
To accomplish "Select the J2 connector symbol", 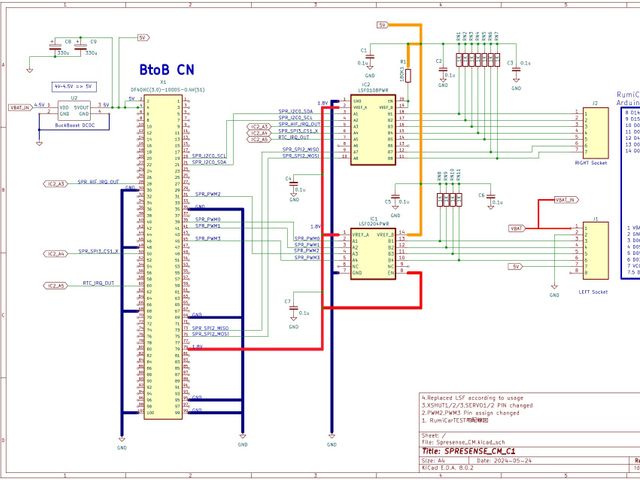I will pyautogui.click(x=596, y=133).
